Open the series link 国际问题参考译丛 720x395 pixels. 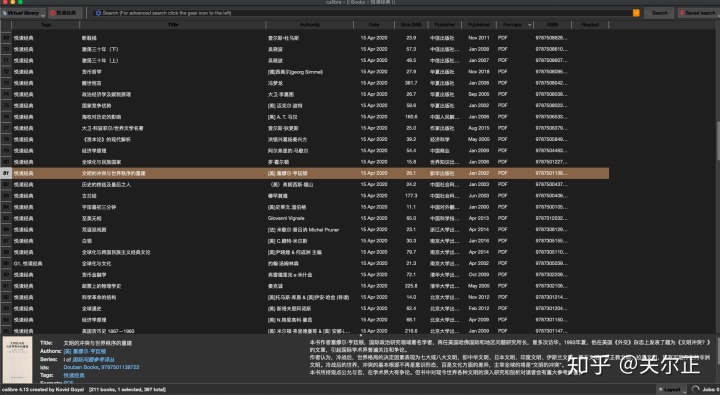coord(93,359)
